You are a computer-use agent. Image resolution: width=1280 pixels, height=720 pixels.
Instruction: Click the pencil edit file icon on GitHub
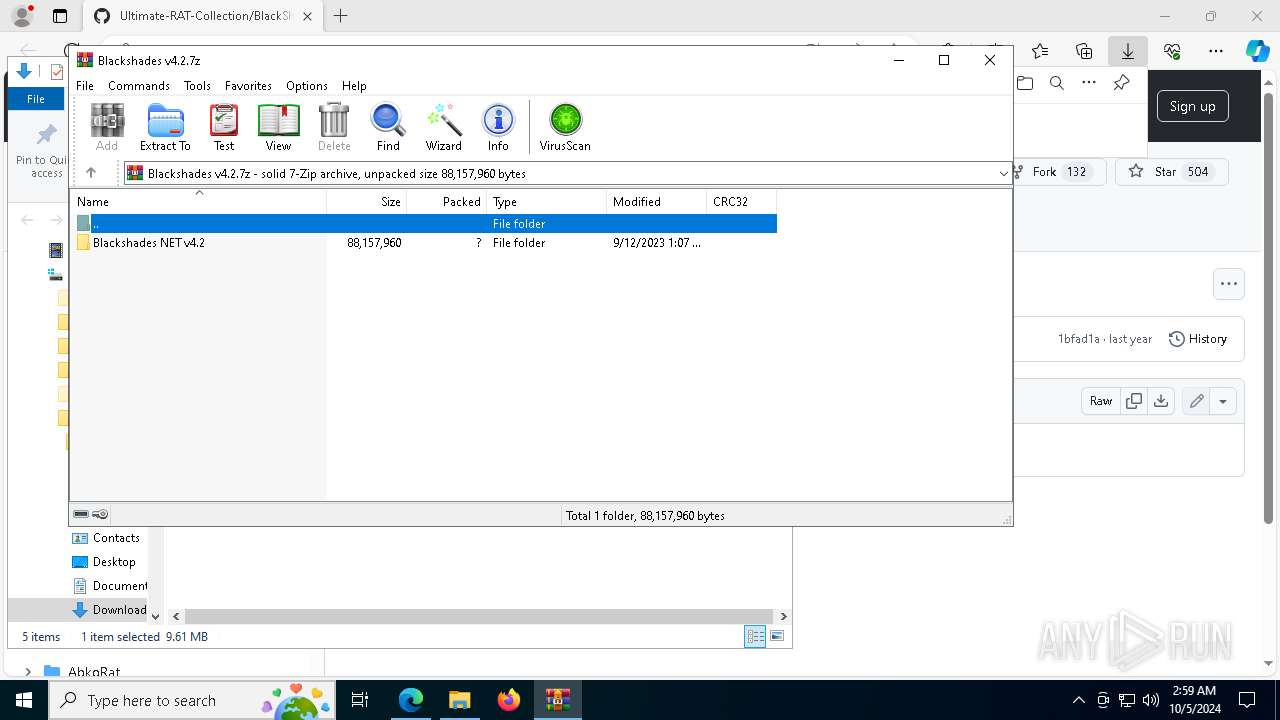pyautogui.click(x=1196, y=401)
